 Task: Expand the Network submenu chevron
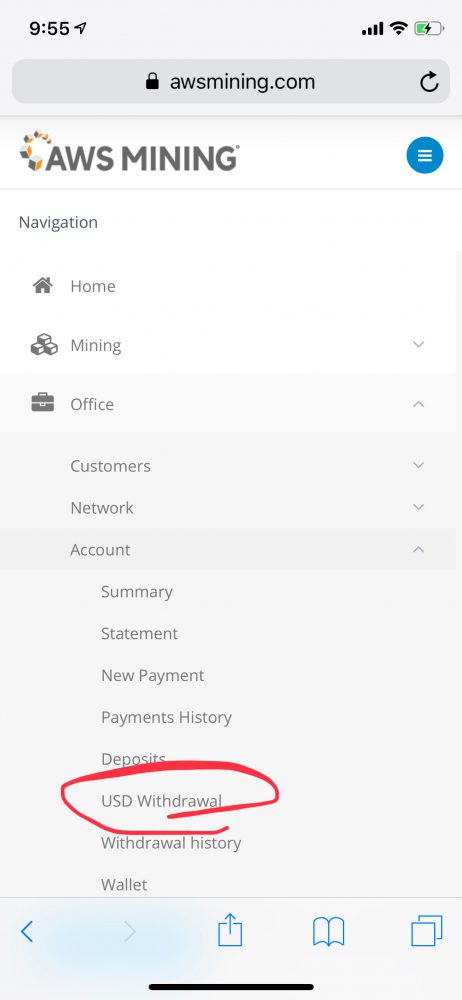tap(419, 507)
